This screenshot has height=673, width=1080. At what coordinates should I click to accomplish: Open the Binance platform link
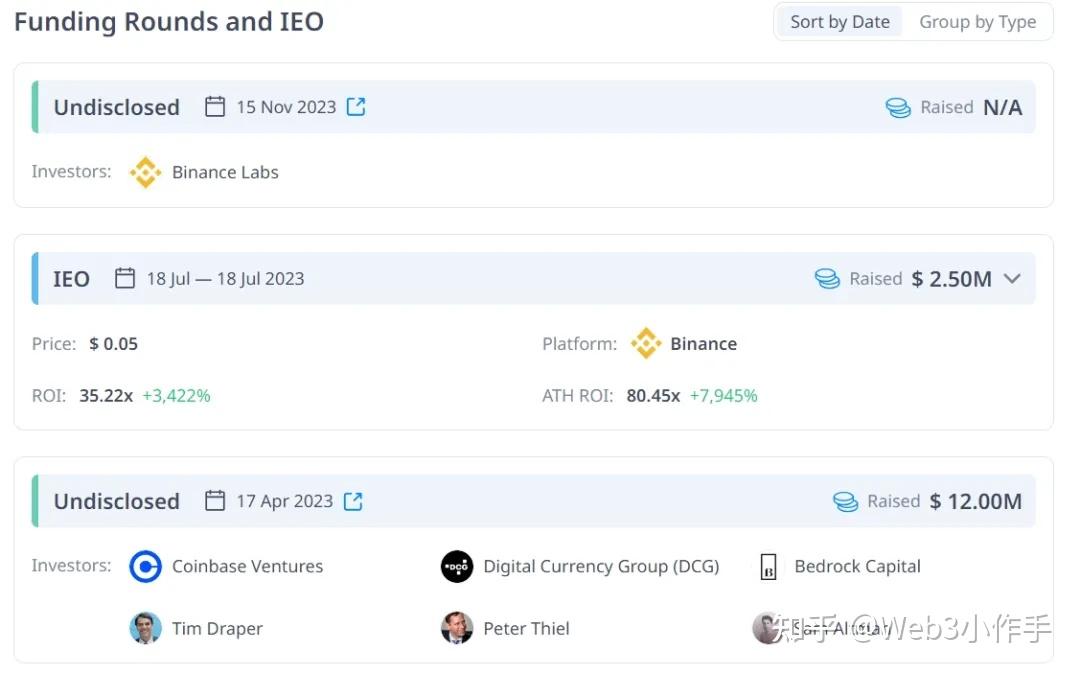pos(703,344)
